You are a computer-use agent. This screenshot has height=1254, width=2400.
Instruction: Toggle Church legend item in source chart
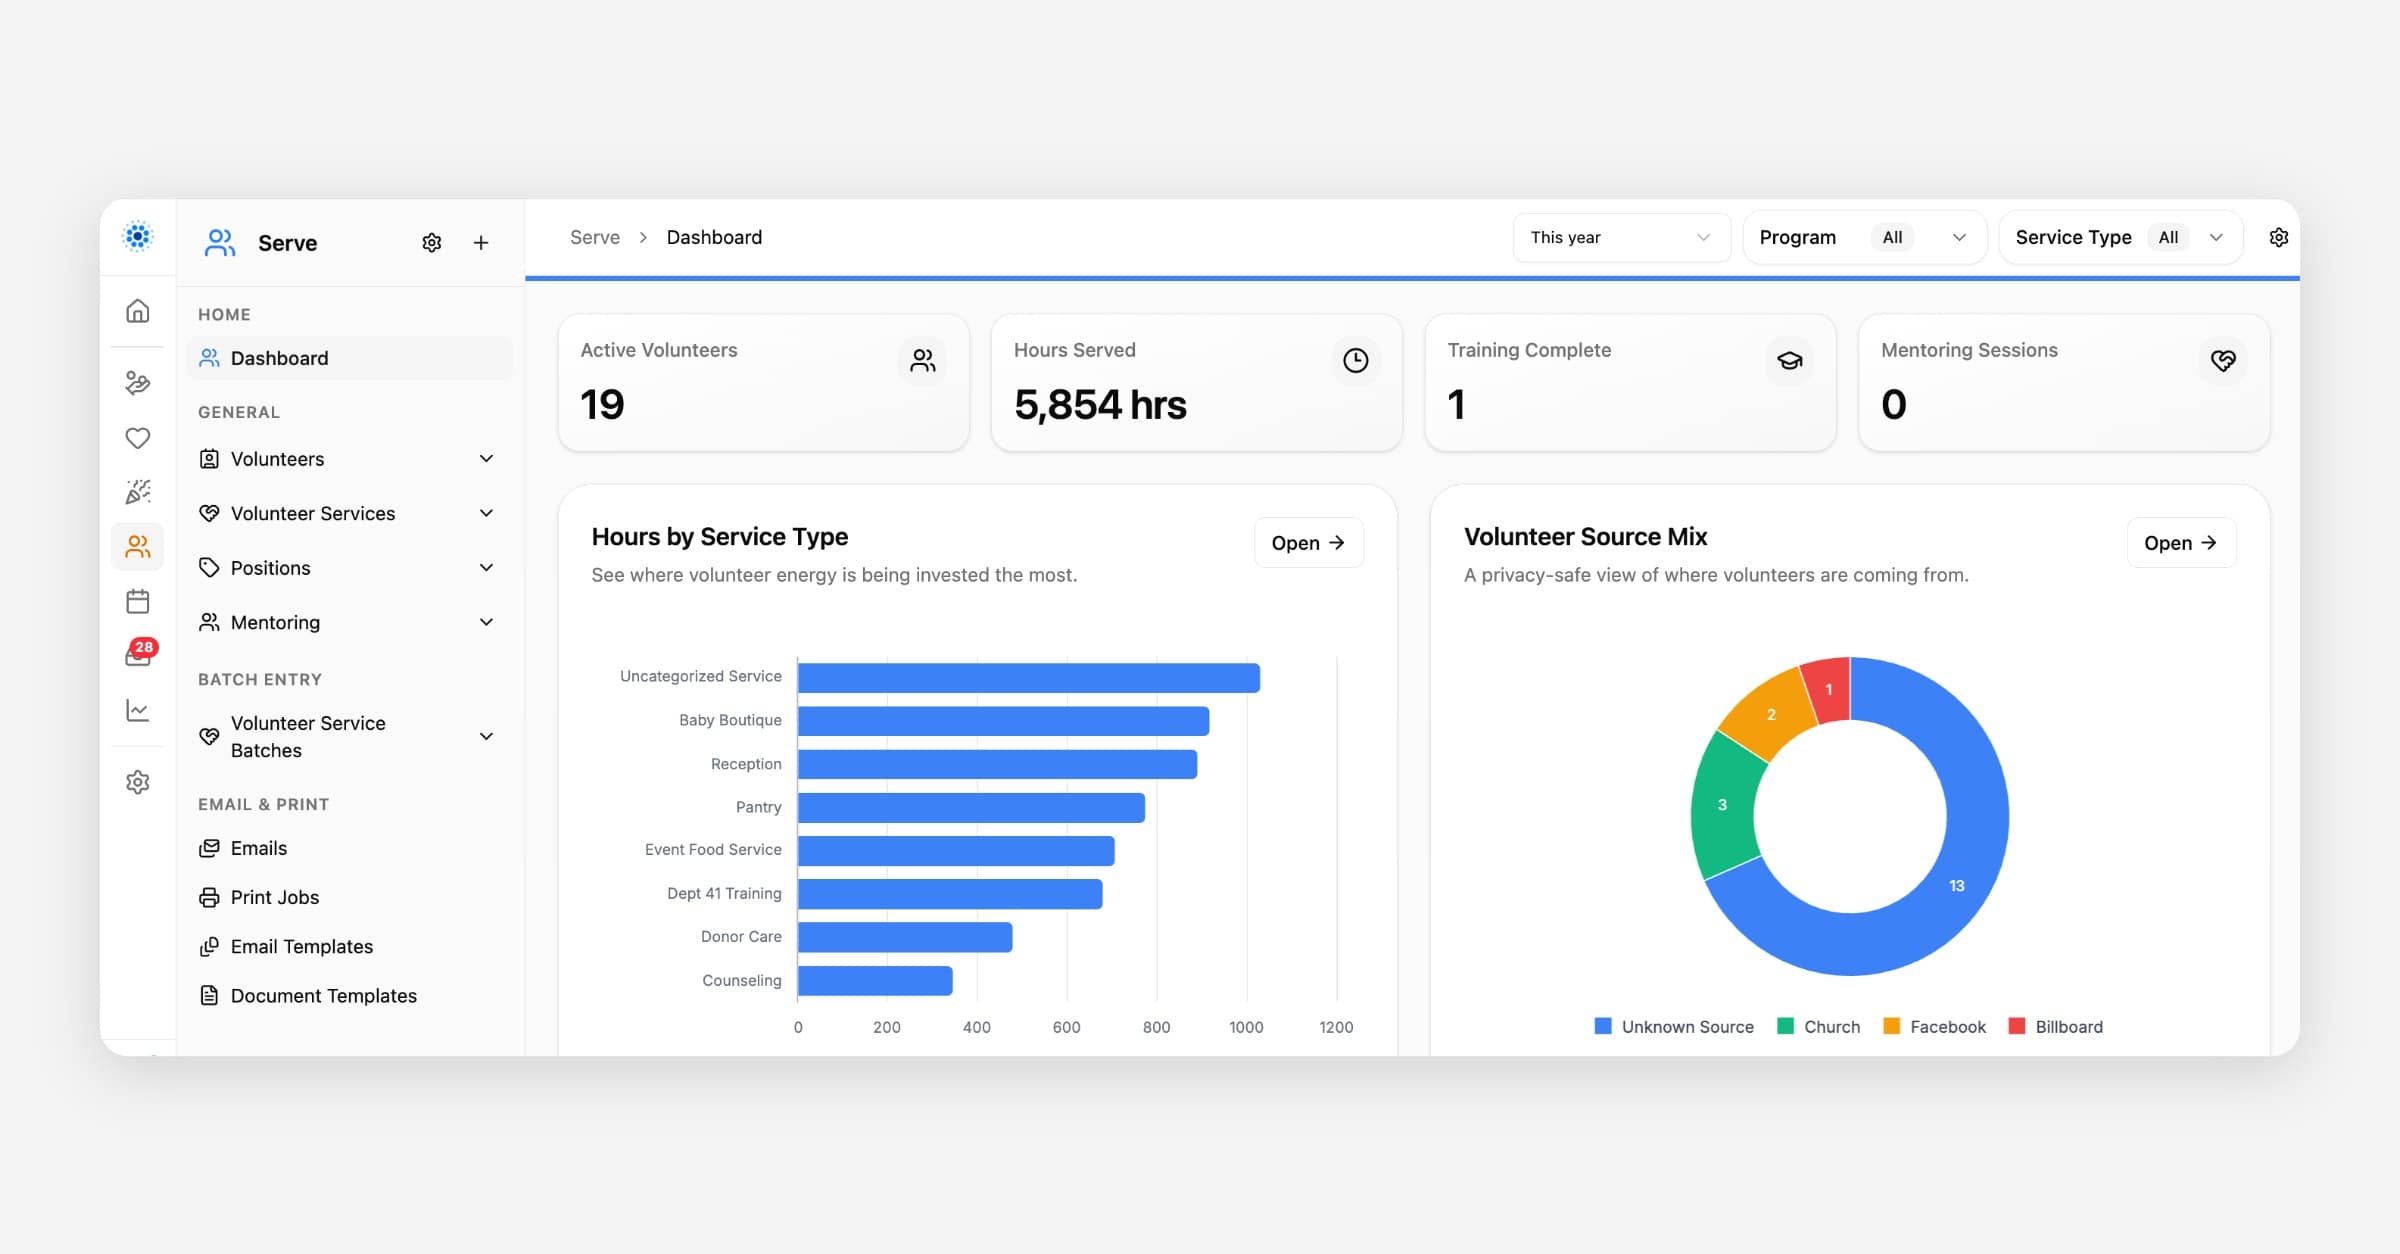pos(1819,1027)
